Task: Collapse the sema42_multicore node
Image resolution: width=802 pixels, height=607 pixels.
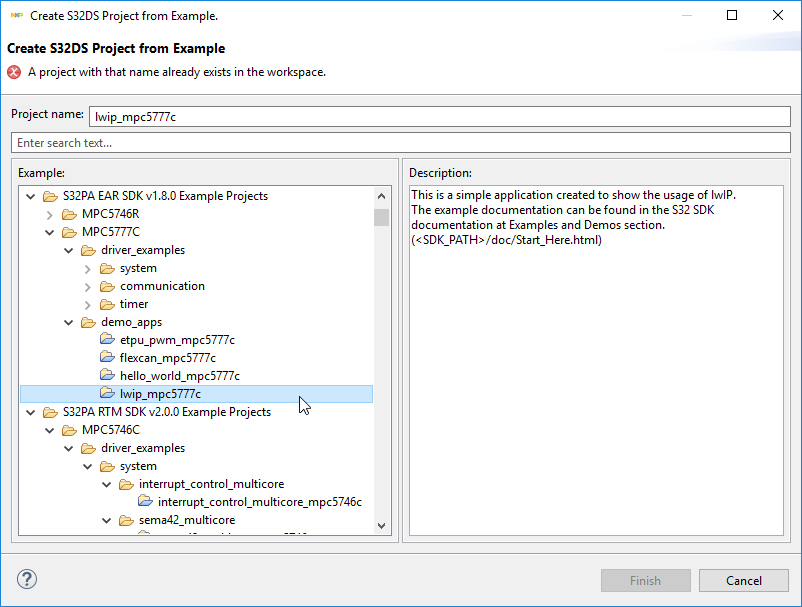Action: [x=107, y=520]
